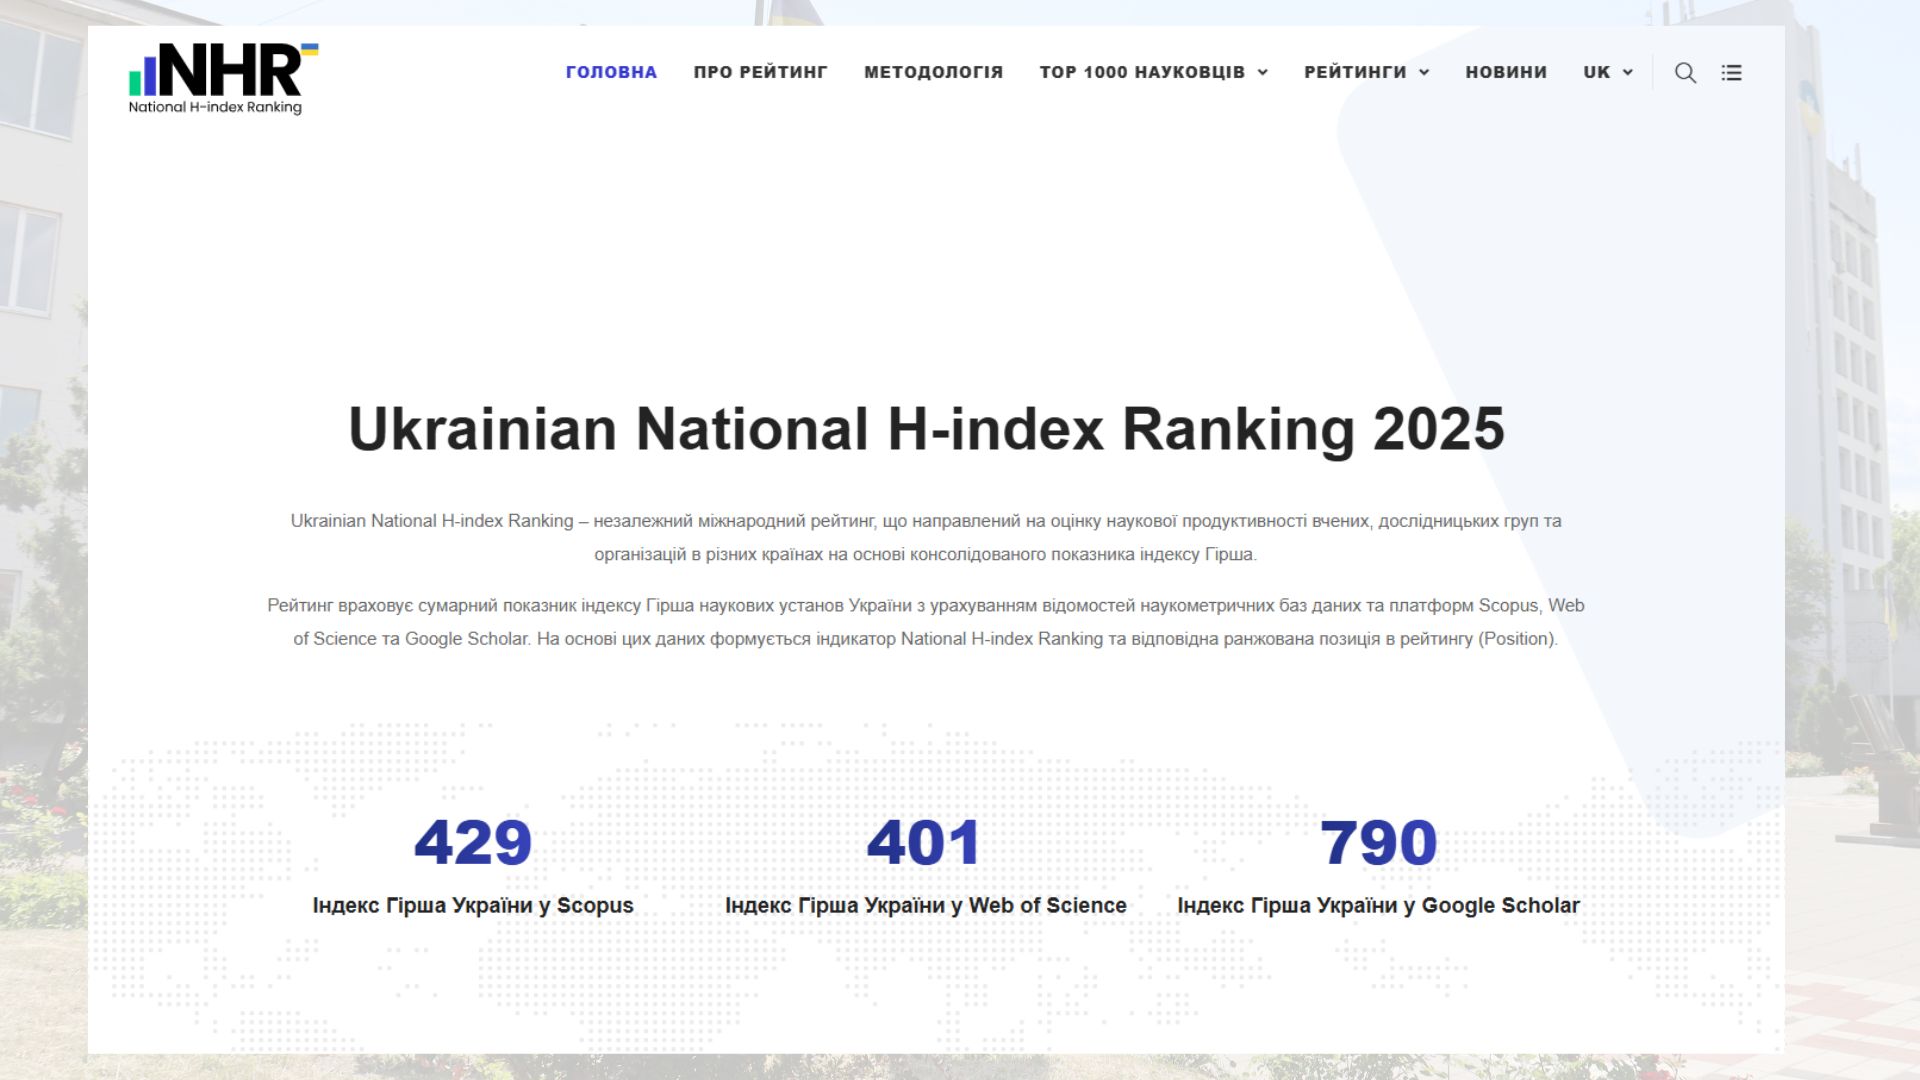Open the ПРО РЕЙТИНГ page
Screen dimensions: 1920x1080
pyautogui.click(x=761, y=72)
